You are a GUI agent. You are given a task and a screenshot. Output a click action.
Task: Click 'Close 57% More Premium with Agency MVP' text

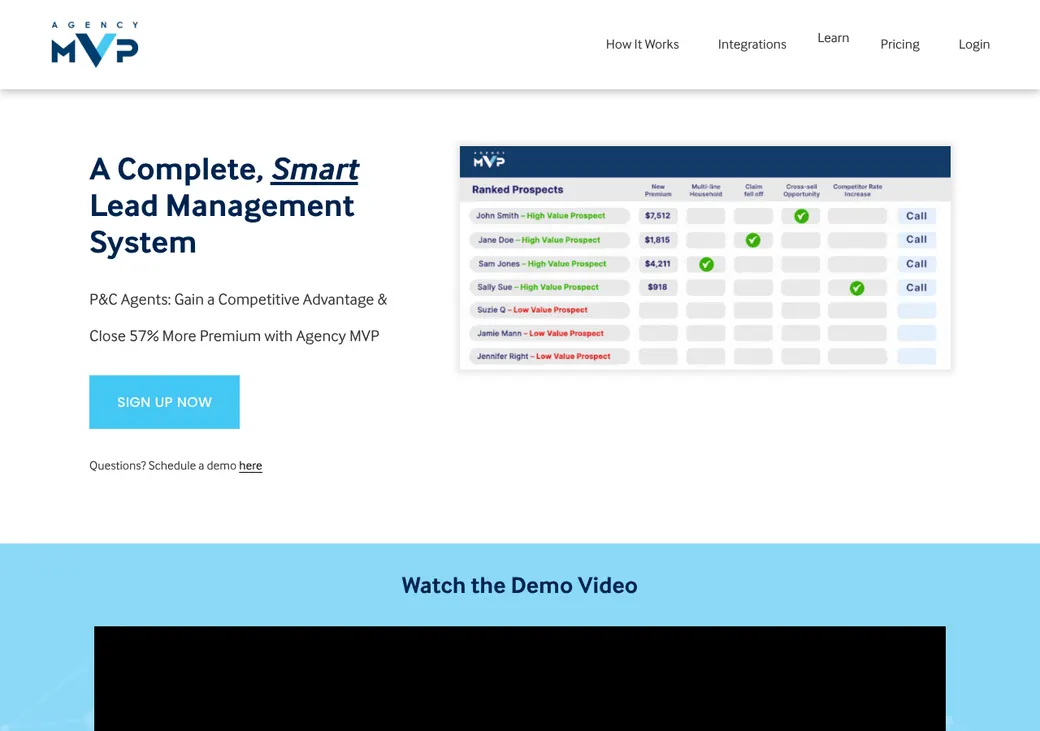tap(234, 336)
